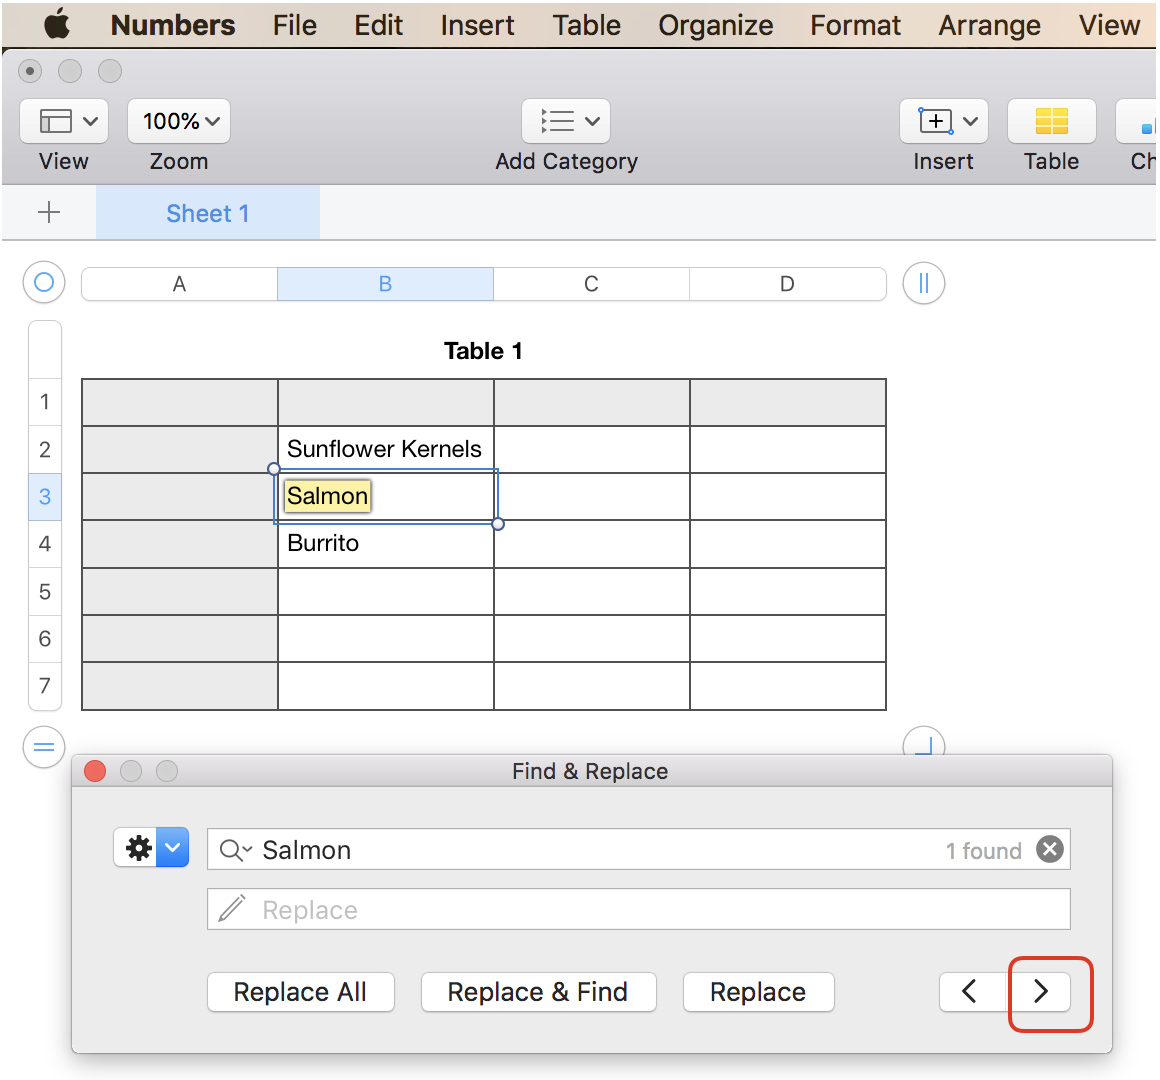Select row 7 header
The width and height of the screenshot is (1160, 1080).
click(x=45, y=686)
